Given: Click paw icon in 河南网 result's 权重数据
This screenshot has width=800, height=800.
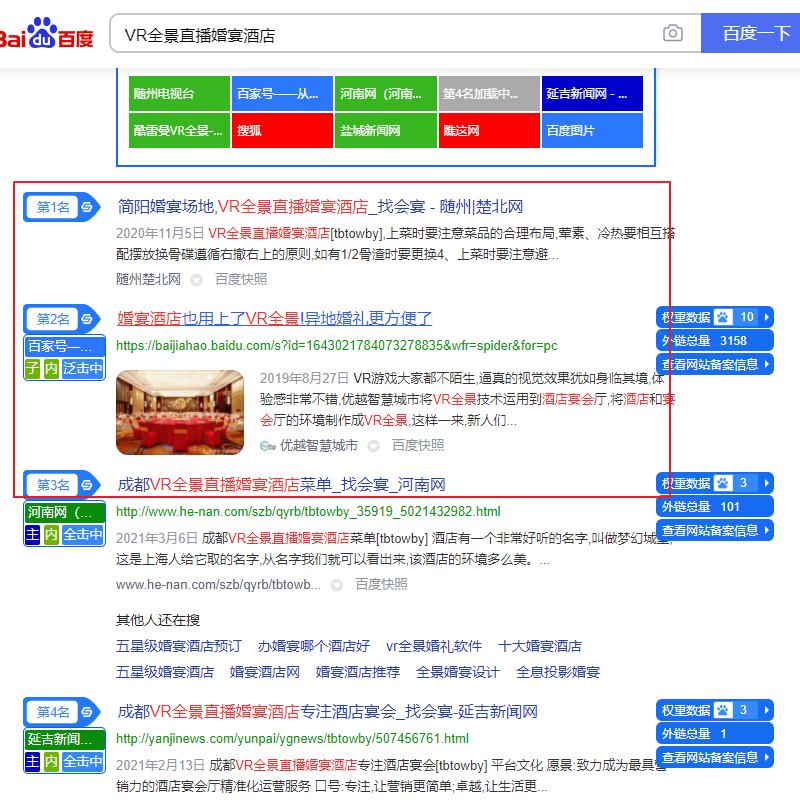Looking at the screenshot, I should tap(722, 483).
